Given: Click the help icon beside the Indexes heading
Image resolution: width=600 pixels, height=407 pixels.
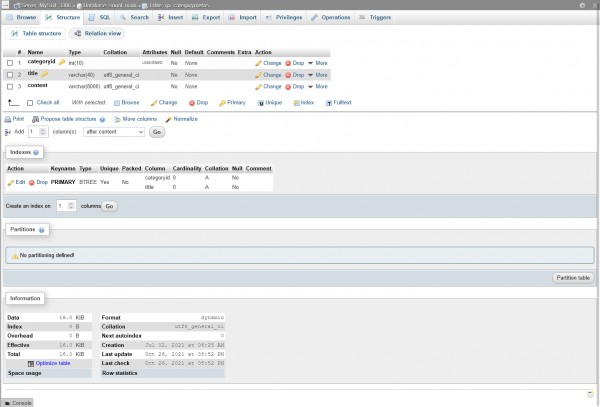Looking at the screenshot, I should (37, 152).
